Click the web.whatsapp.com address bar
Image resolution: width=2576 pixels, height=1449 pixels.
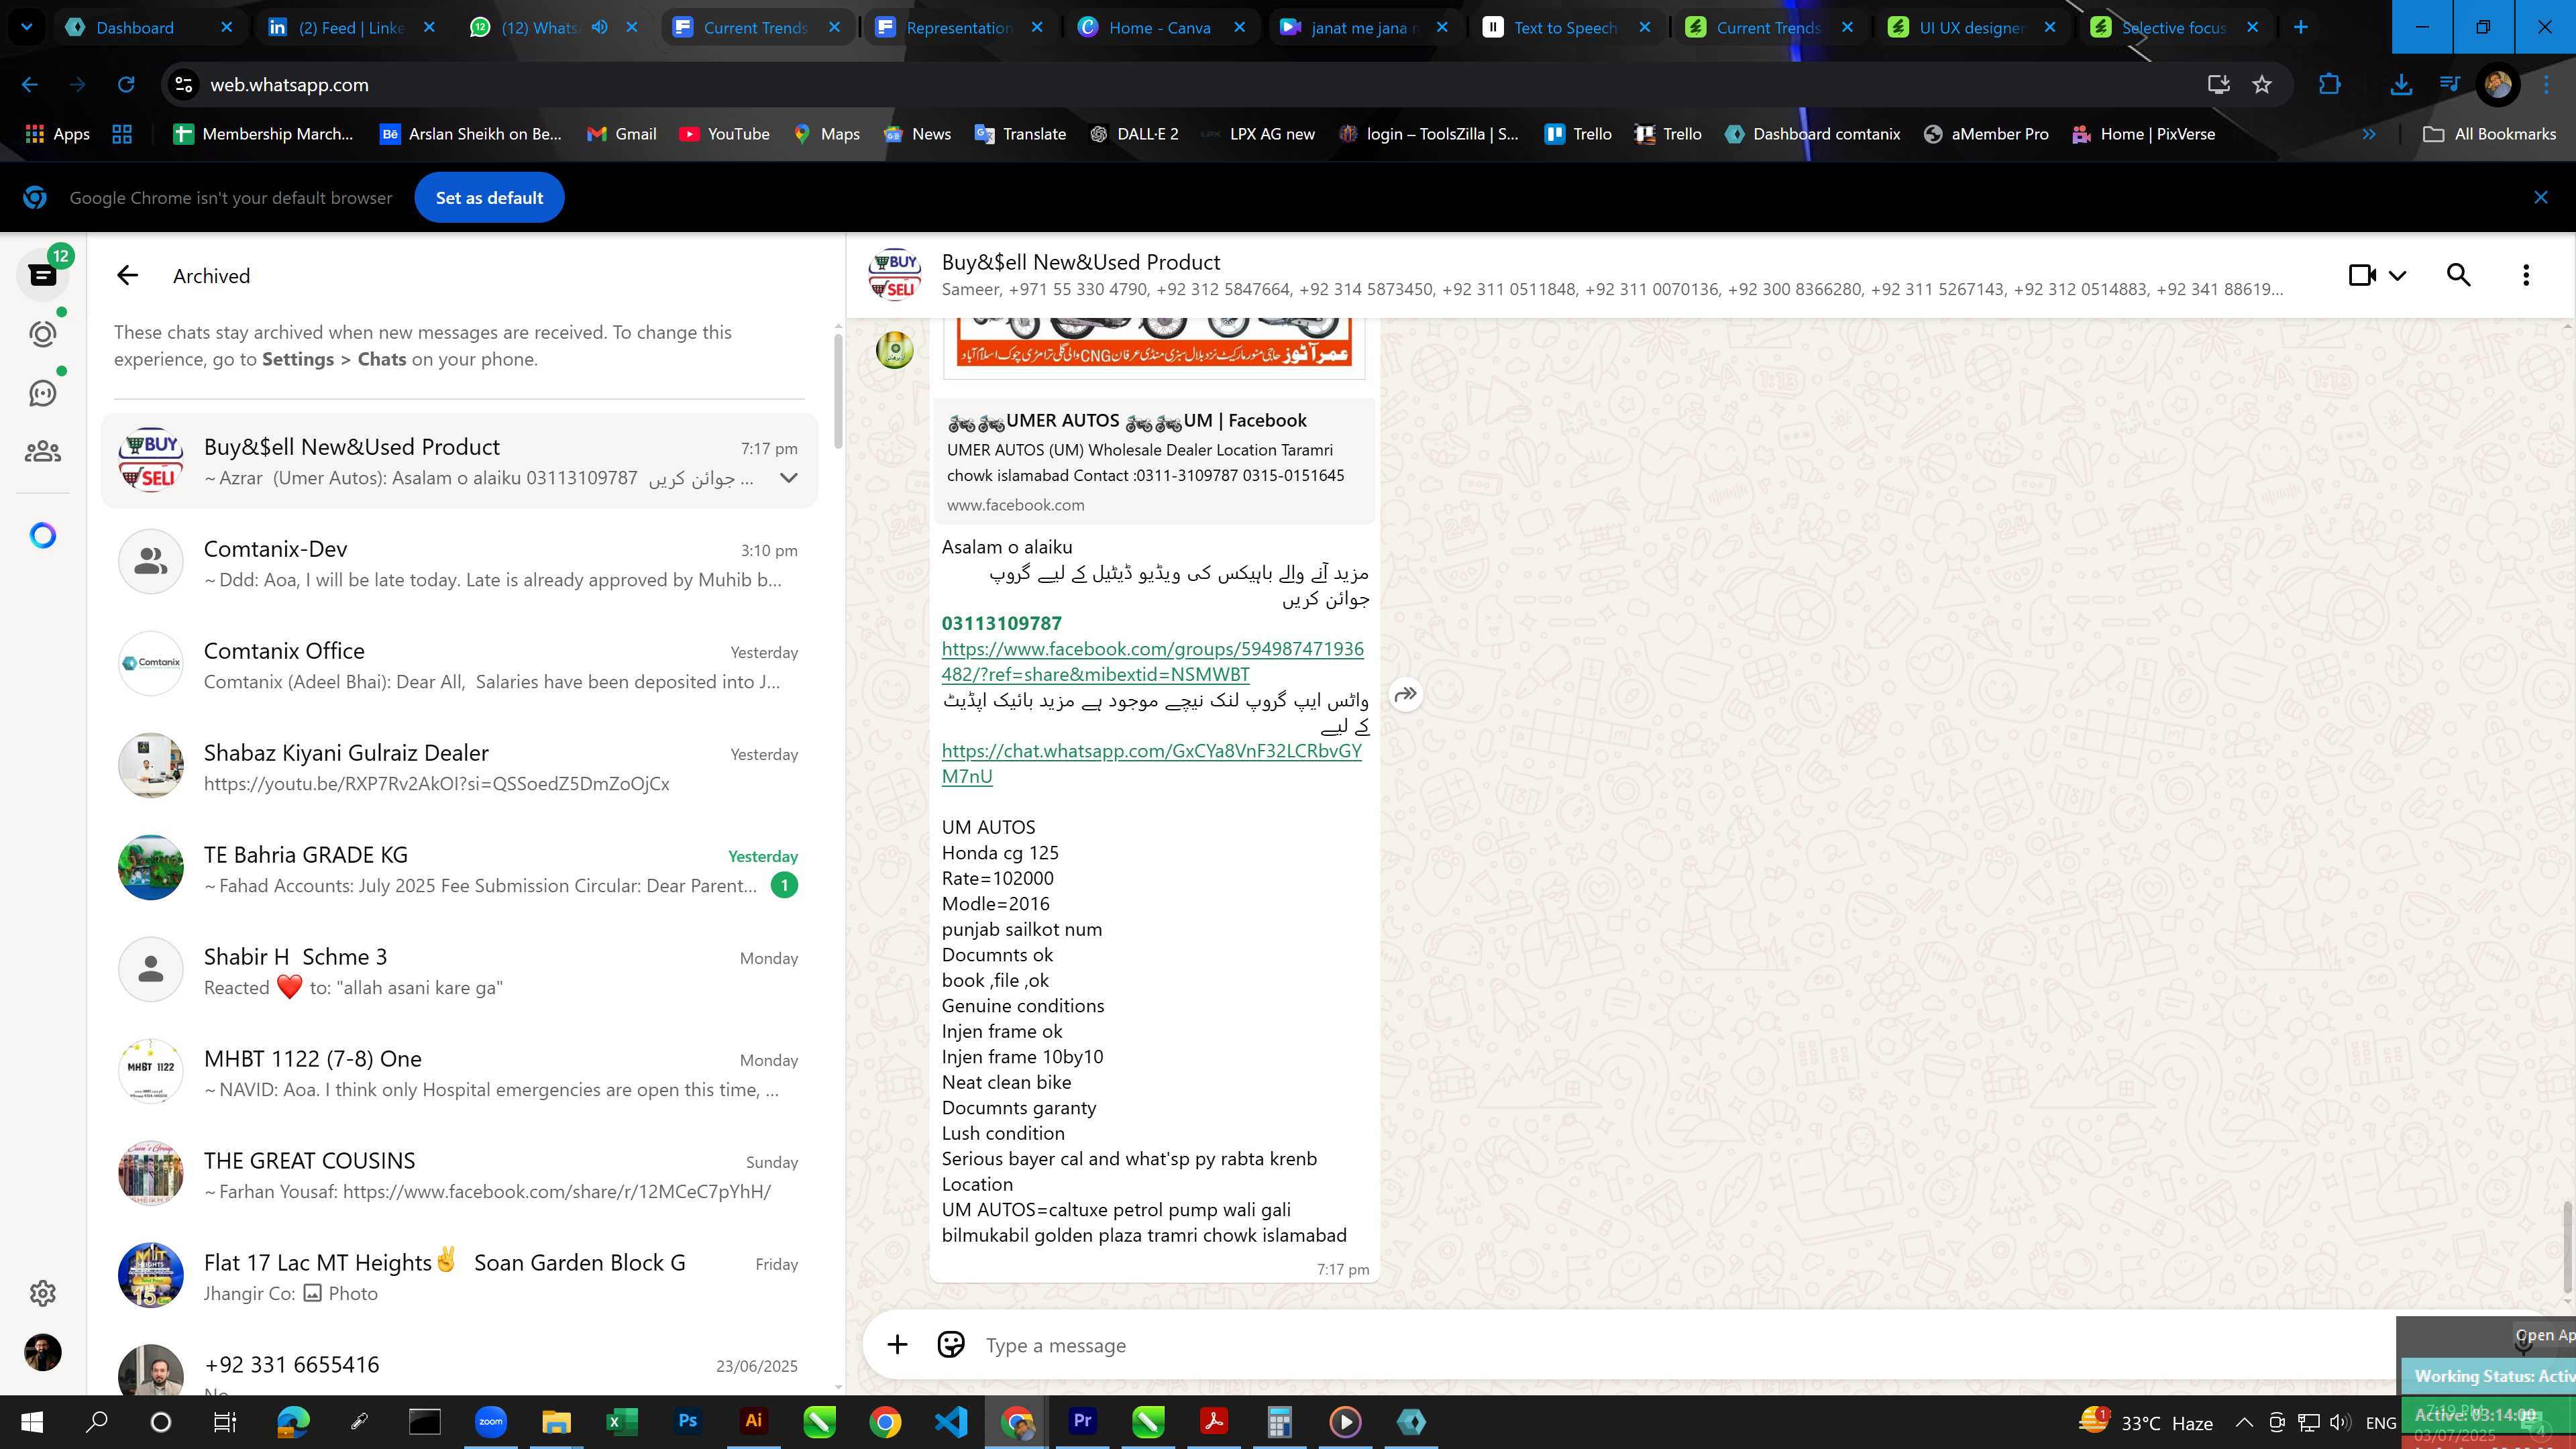point(1180,85)
